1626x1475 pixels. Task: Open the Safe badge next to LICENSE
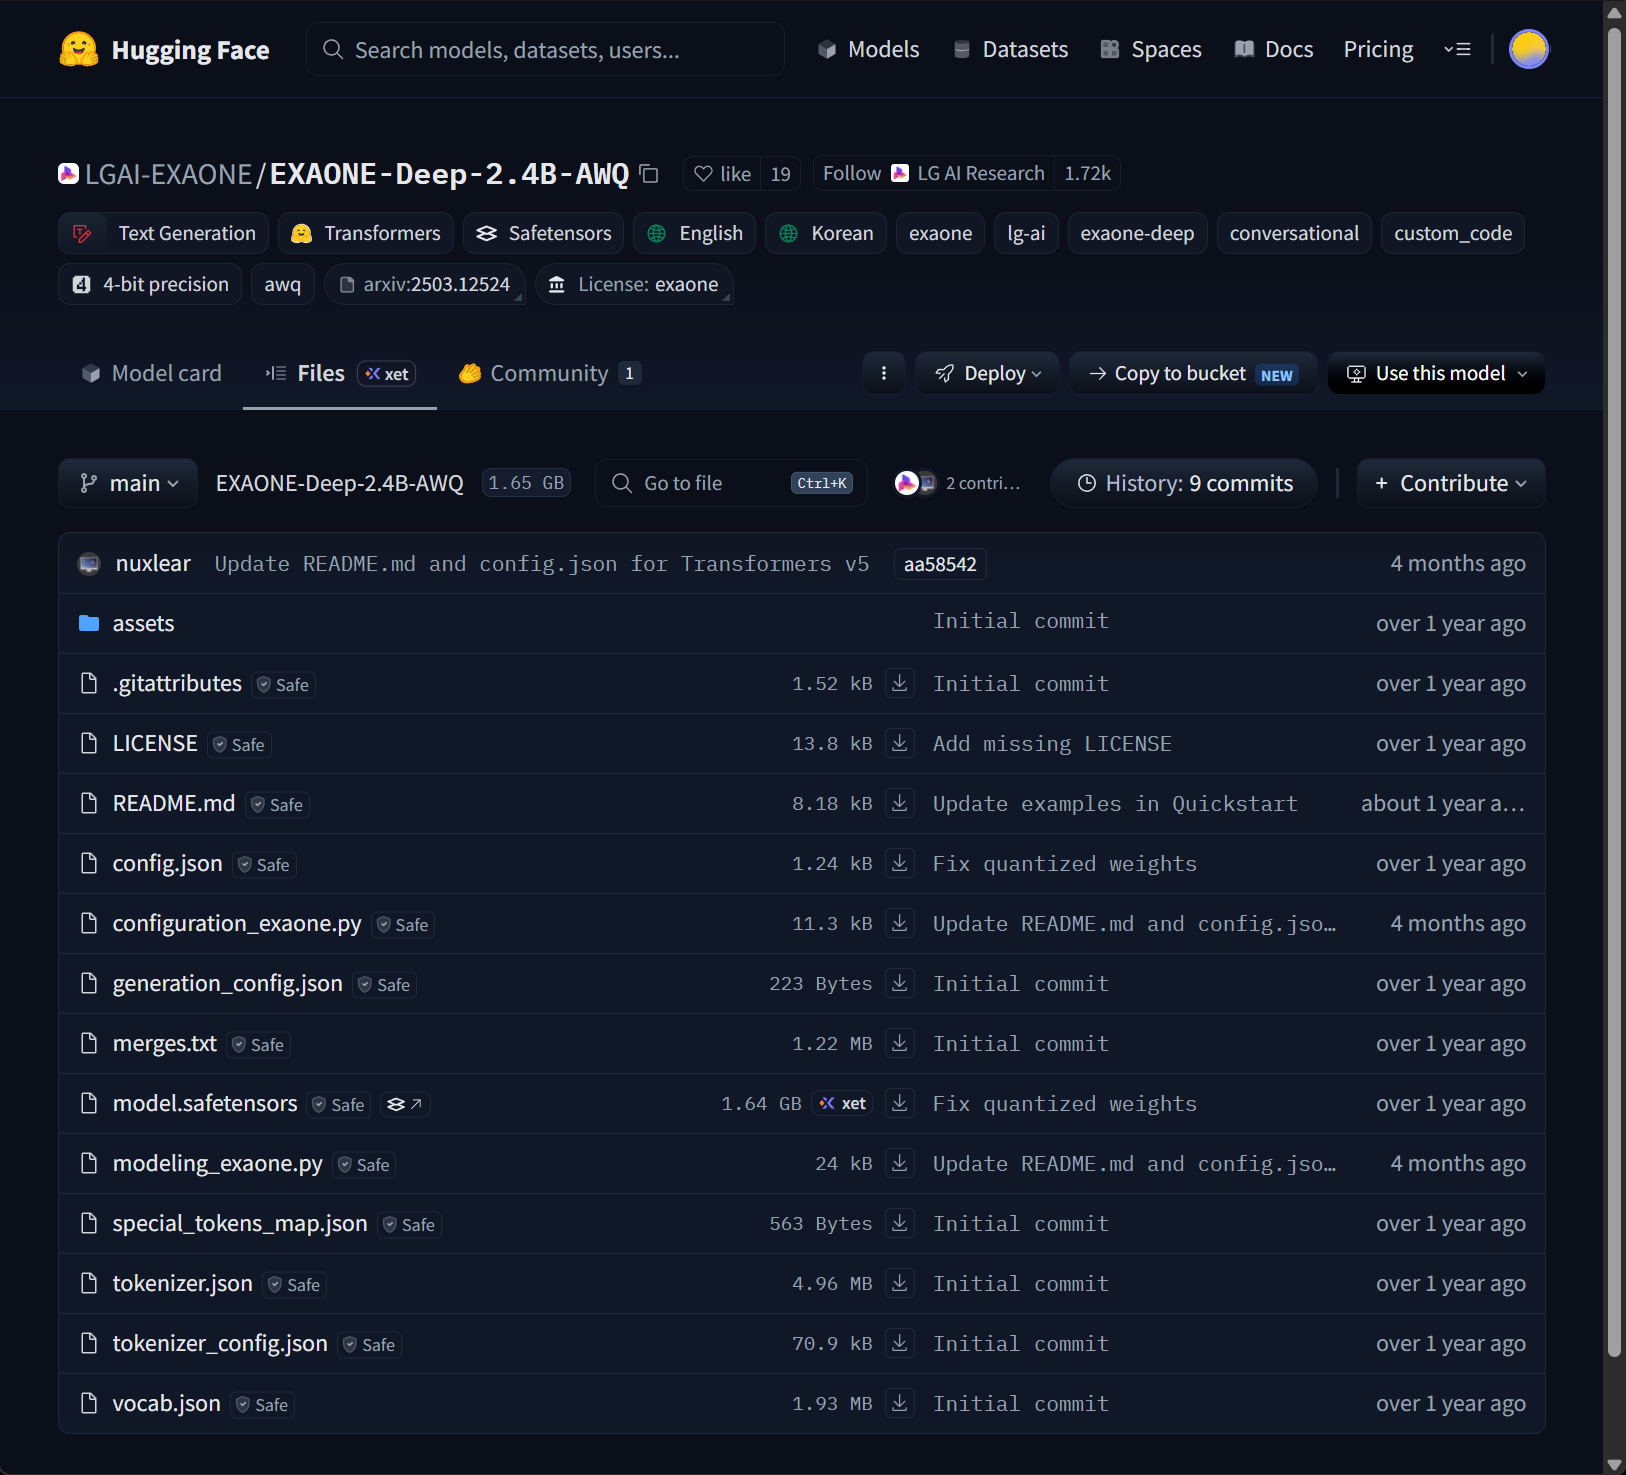[239, 744]
